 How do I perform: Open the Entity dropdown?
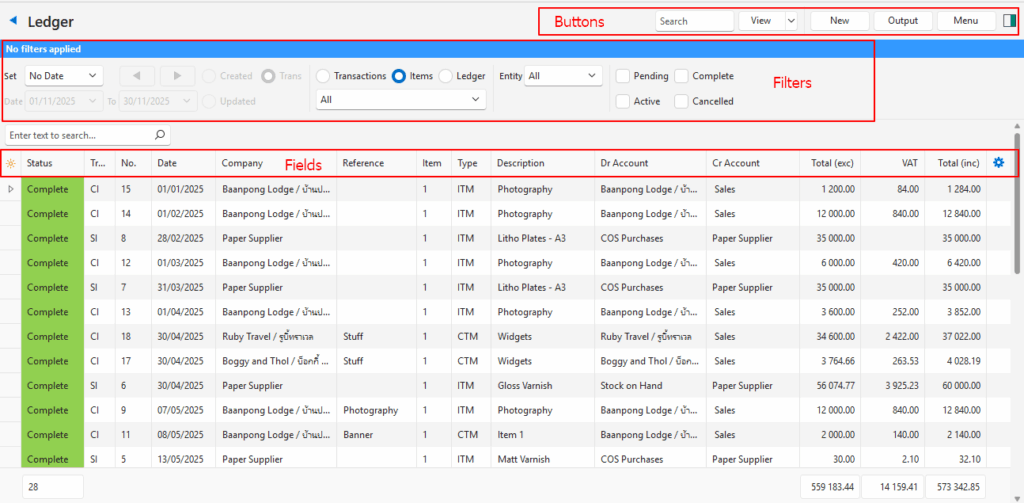(563, 76)
